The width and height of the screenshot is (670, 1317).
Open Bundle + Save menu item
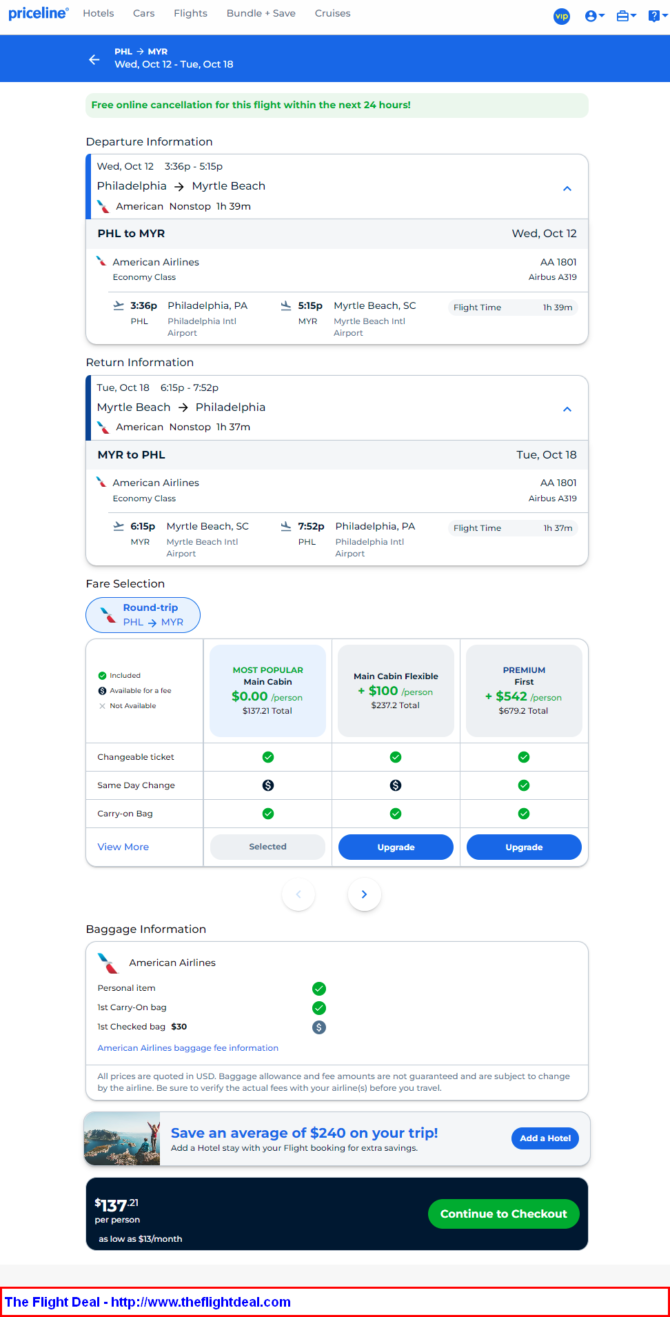click(x=261, y=14)
